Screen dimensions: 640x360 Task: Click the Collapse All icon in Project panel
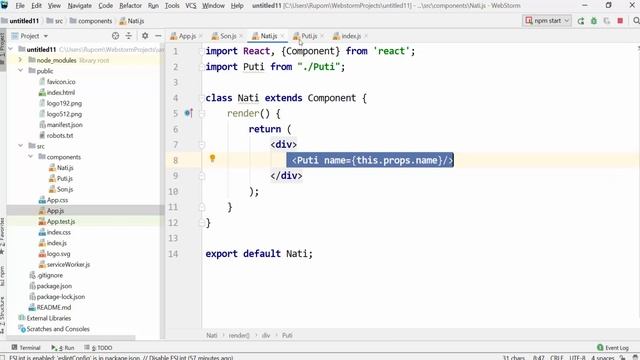pyautogui.click(x=129, y=36)
